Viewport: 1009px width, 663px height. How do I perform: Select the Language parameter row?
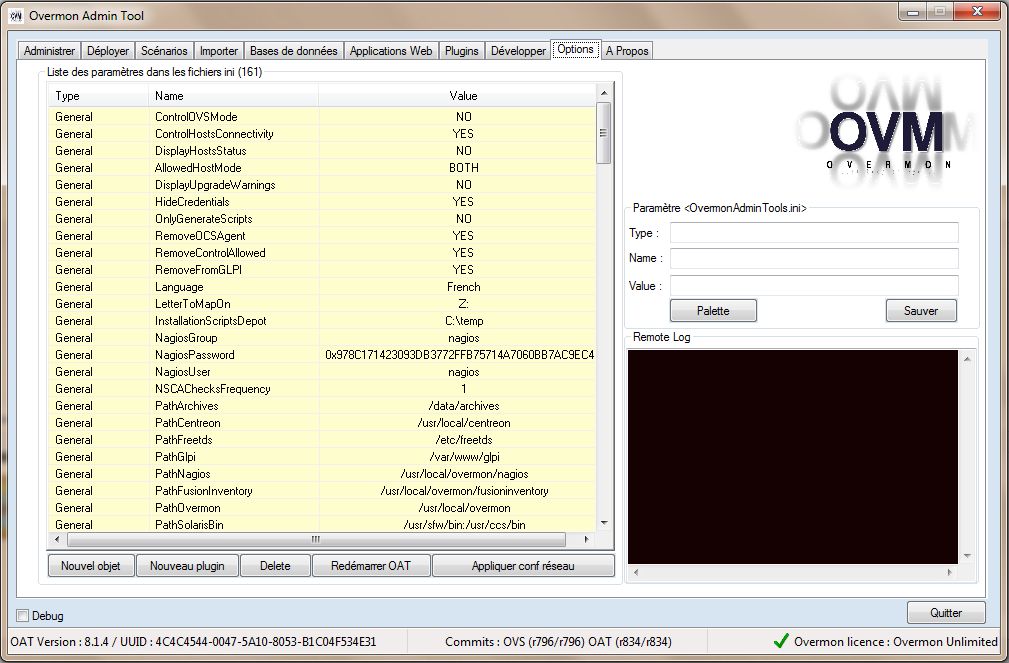322,286
